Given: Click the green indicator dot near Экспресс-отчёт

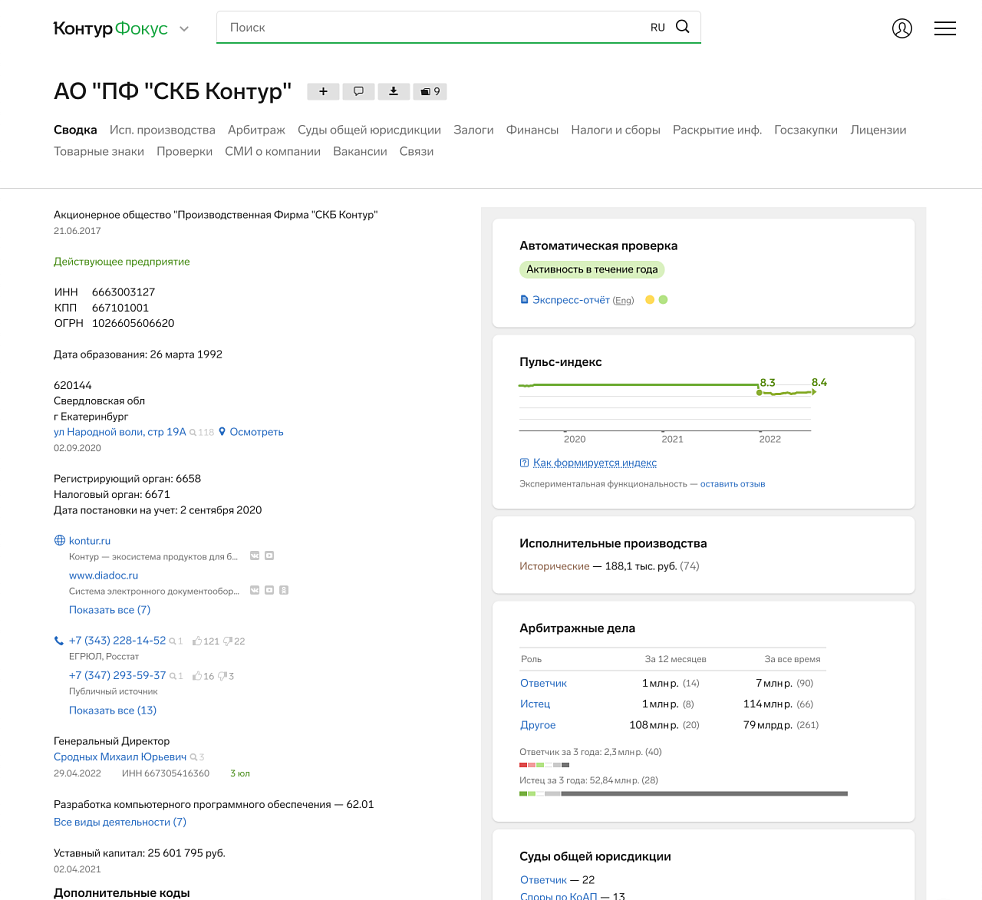Looking at the screenshot, I should pos(663,299).
